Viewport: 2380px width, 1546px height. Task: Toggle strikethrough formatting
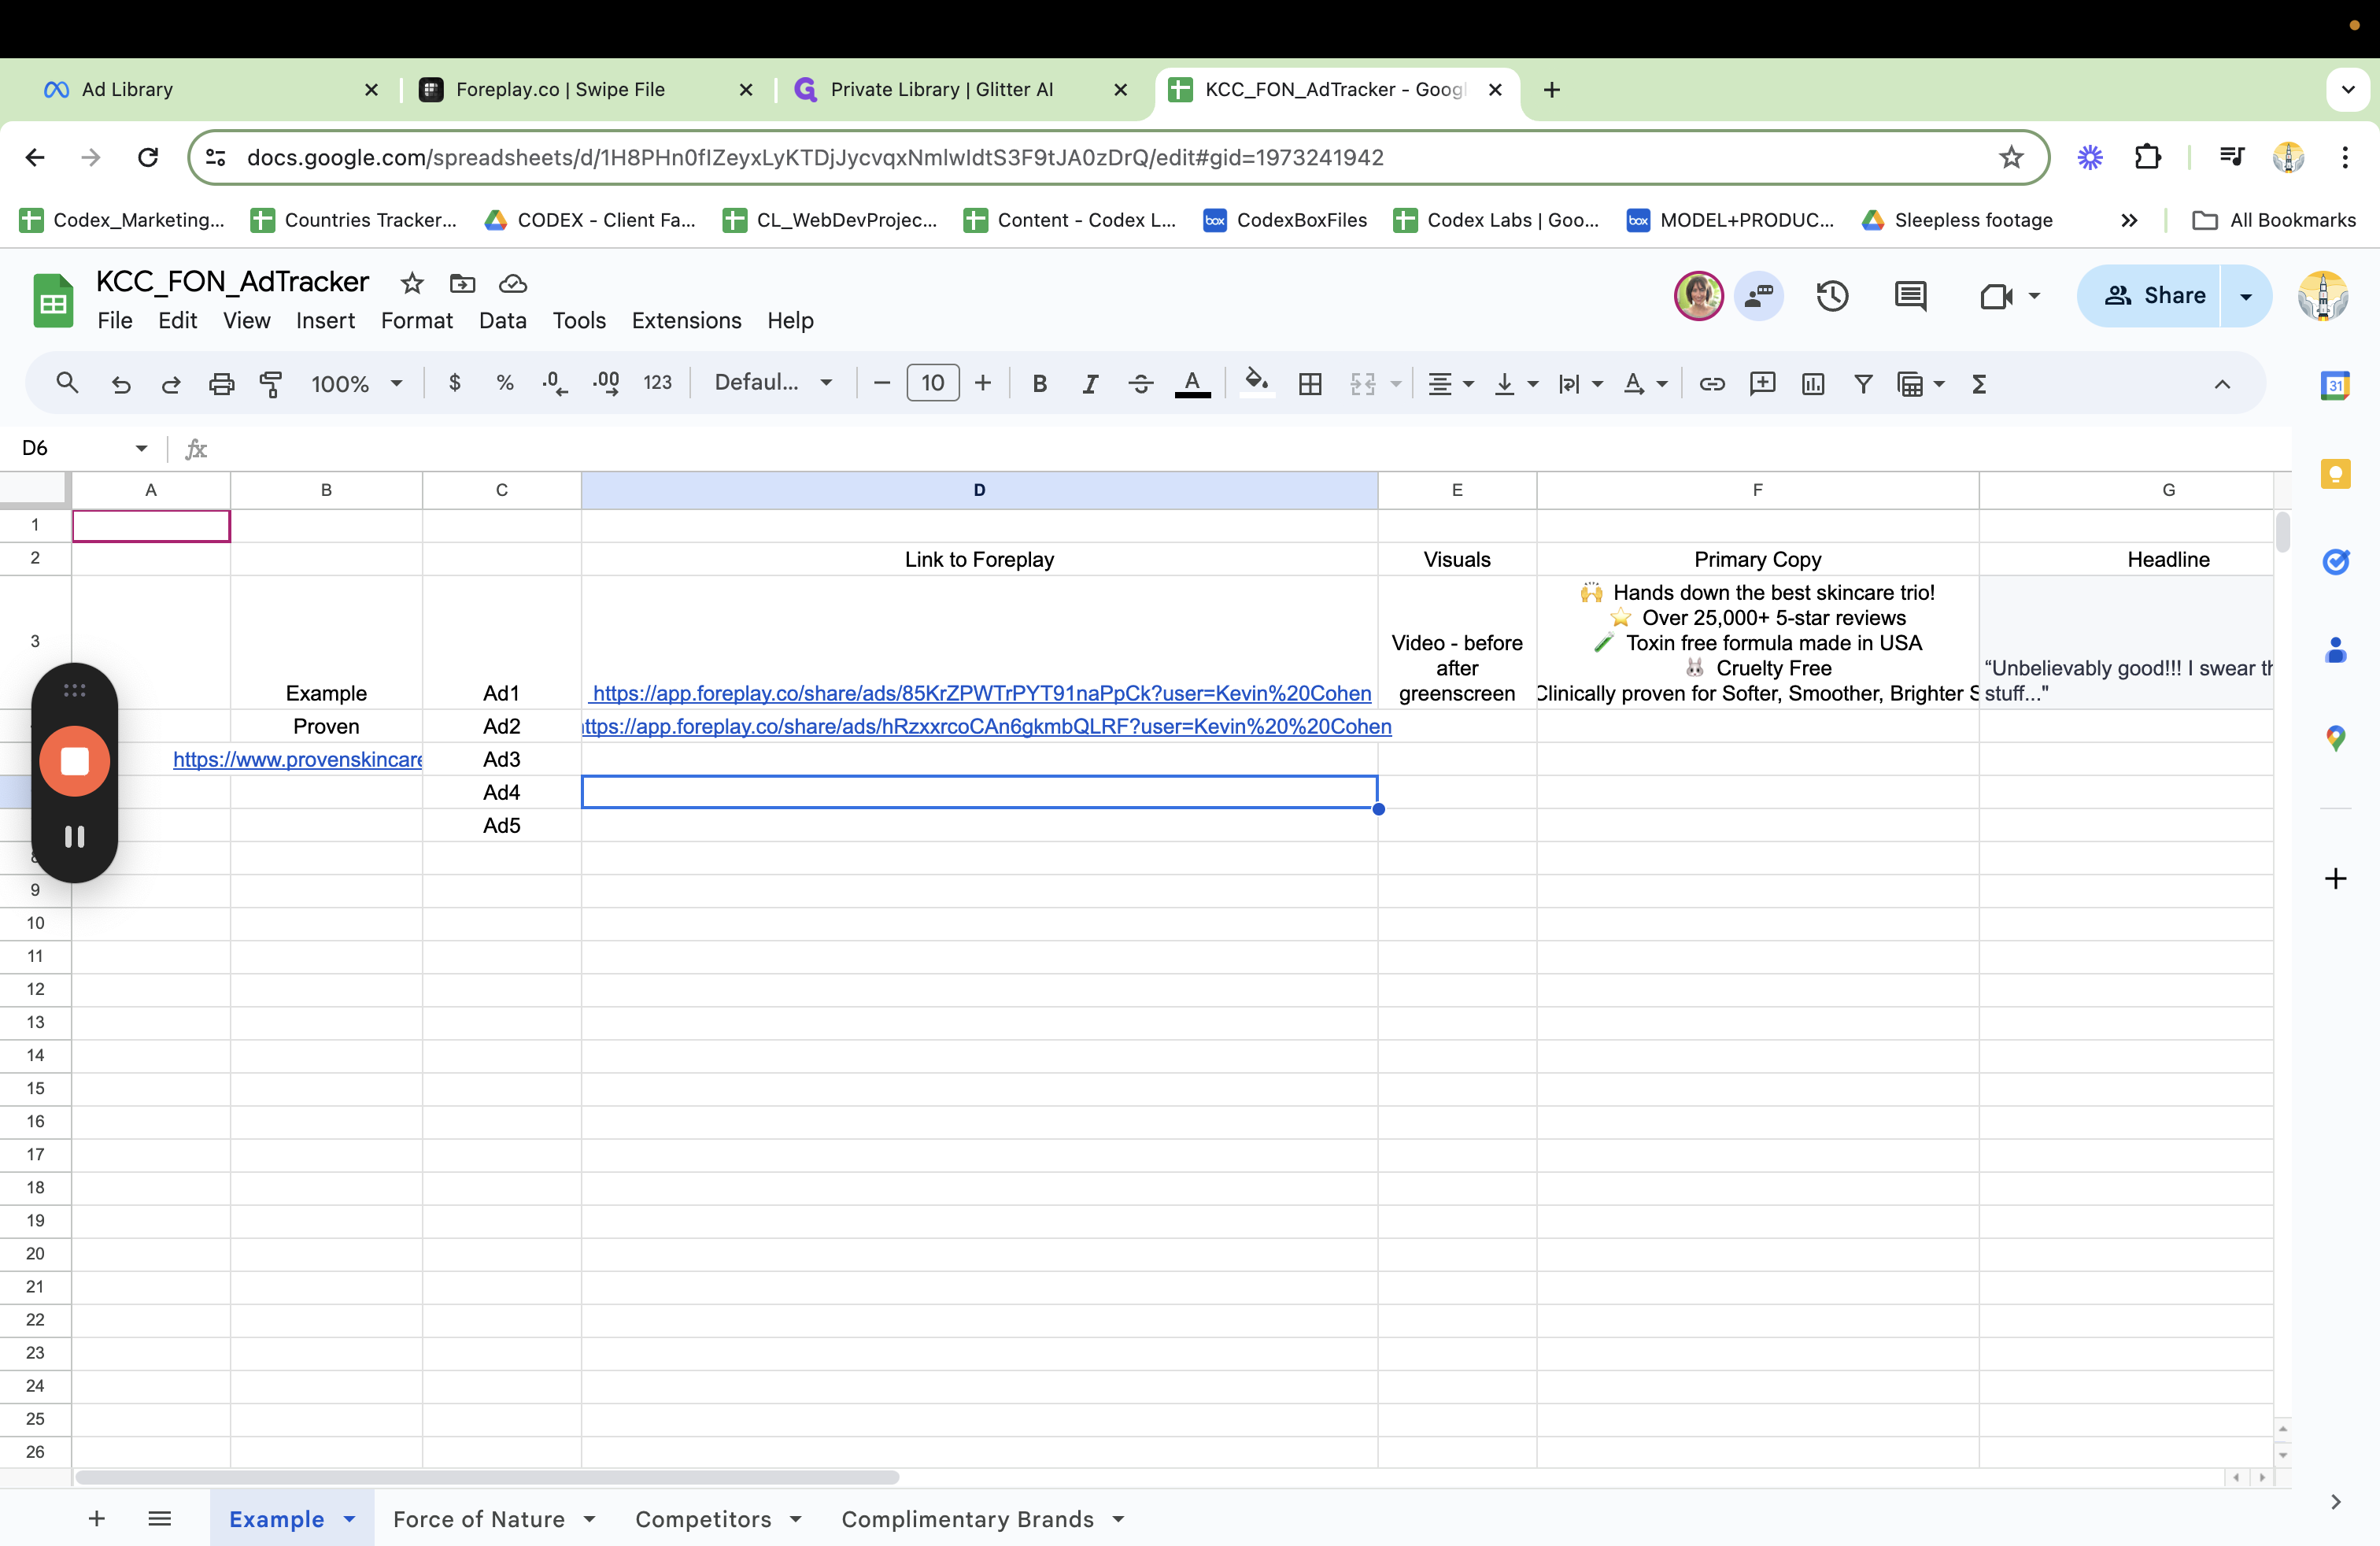pyautogui.click(x=1141, y=384)
